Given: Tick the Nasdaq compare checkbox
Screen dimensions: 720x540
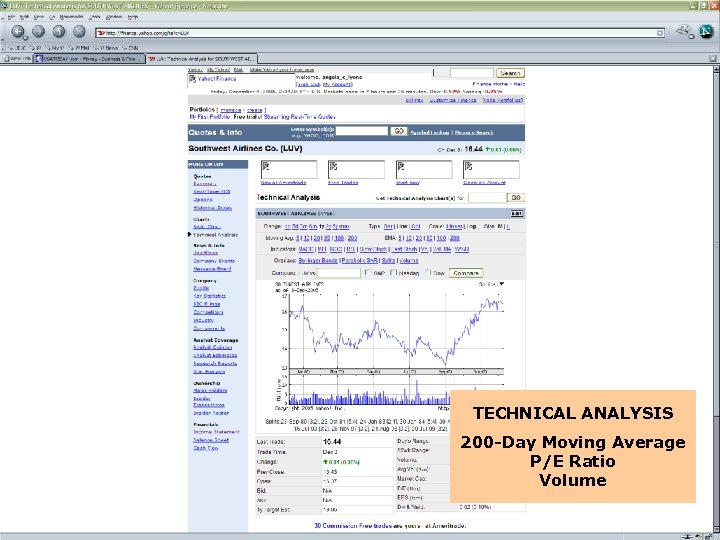Looking at the screenshot, I should pos(393,272).
